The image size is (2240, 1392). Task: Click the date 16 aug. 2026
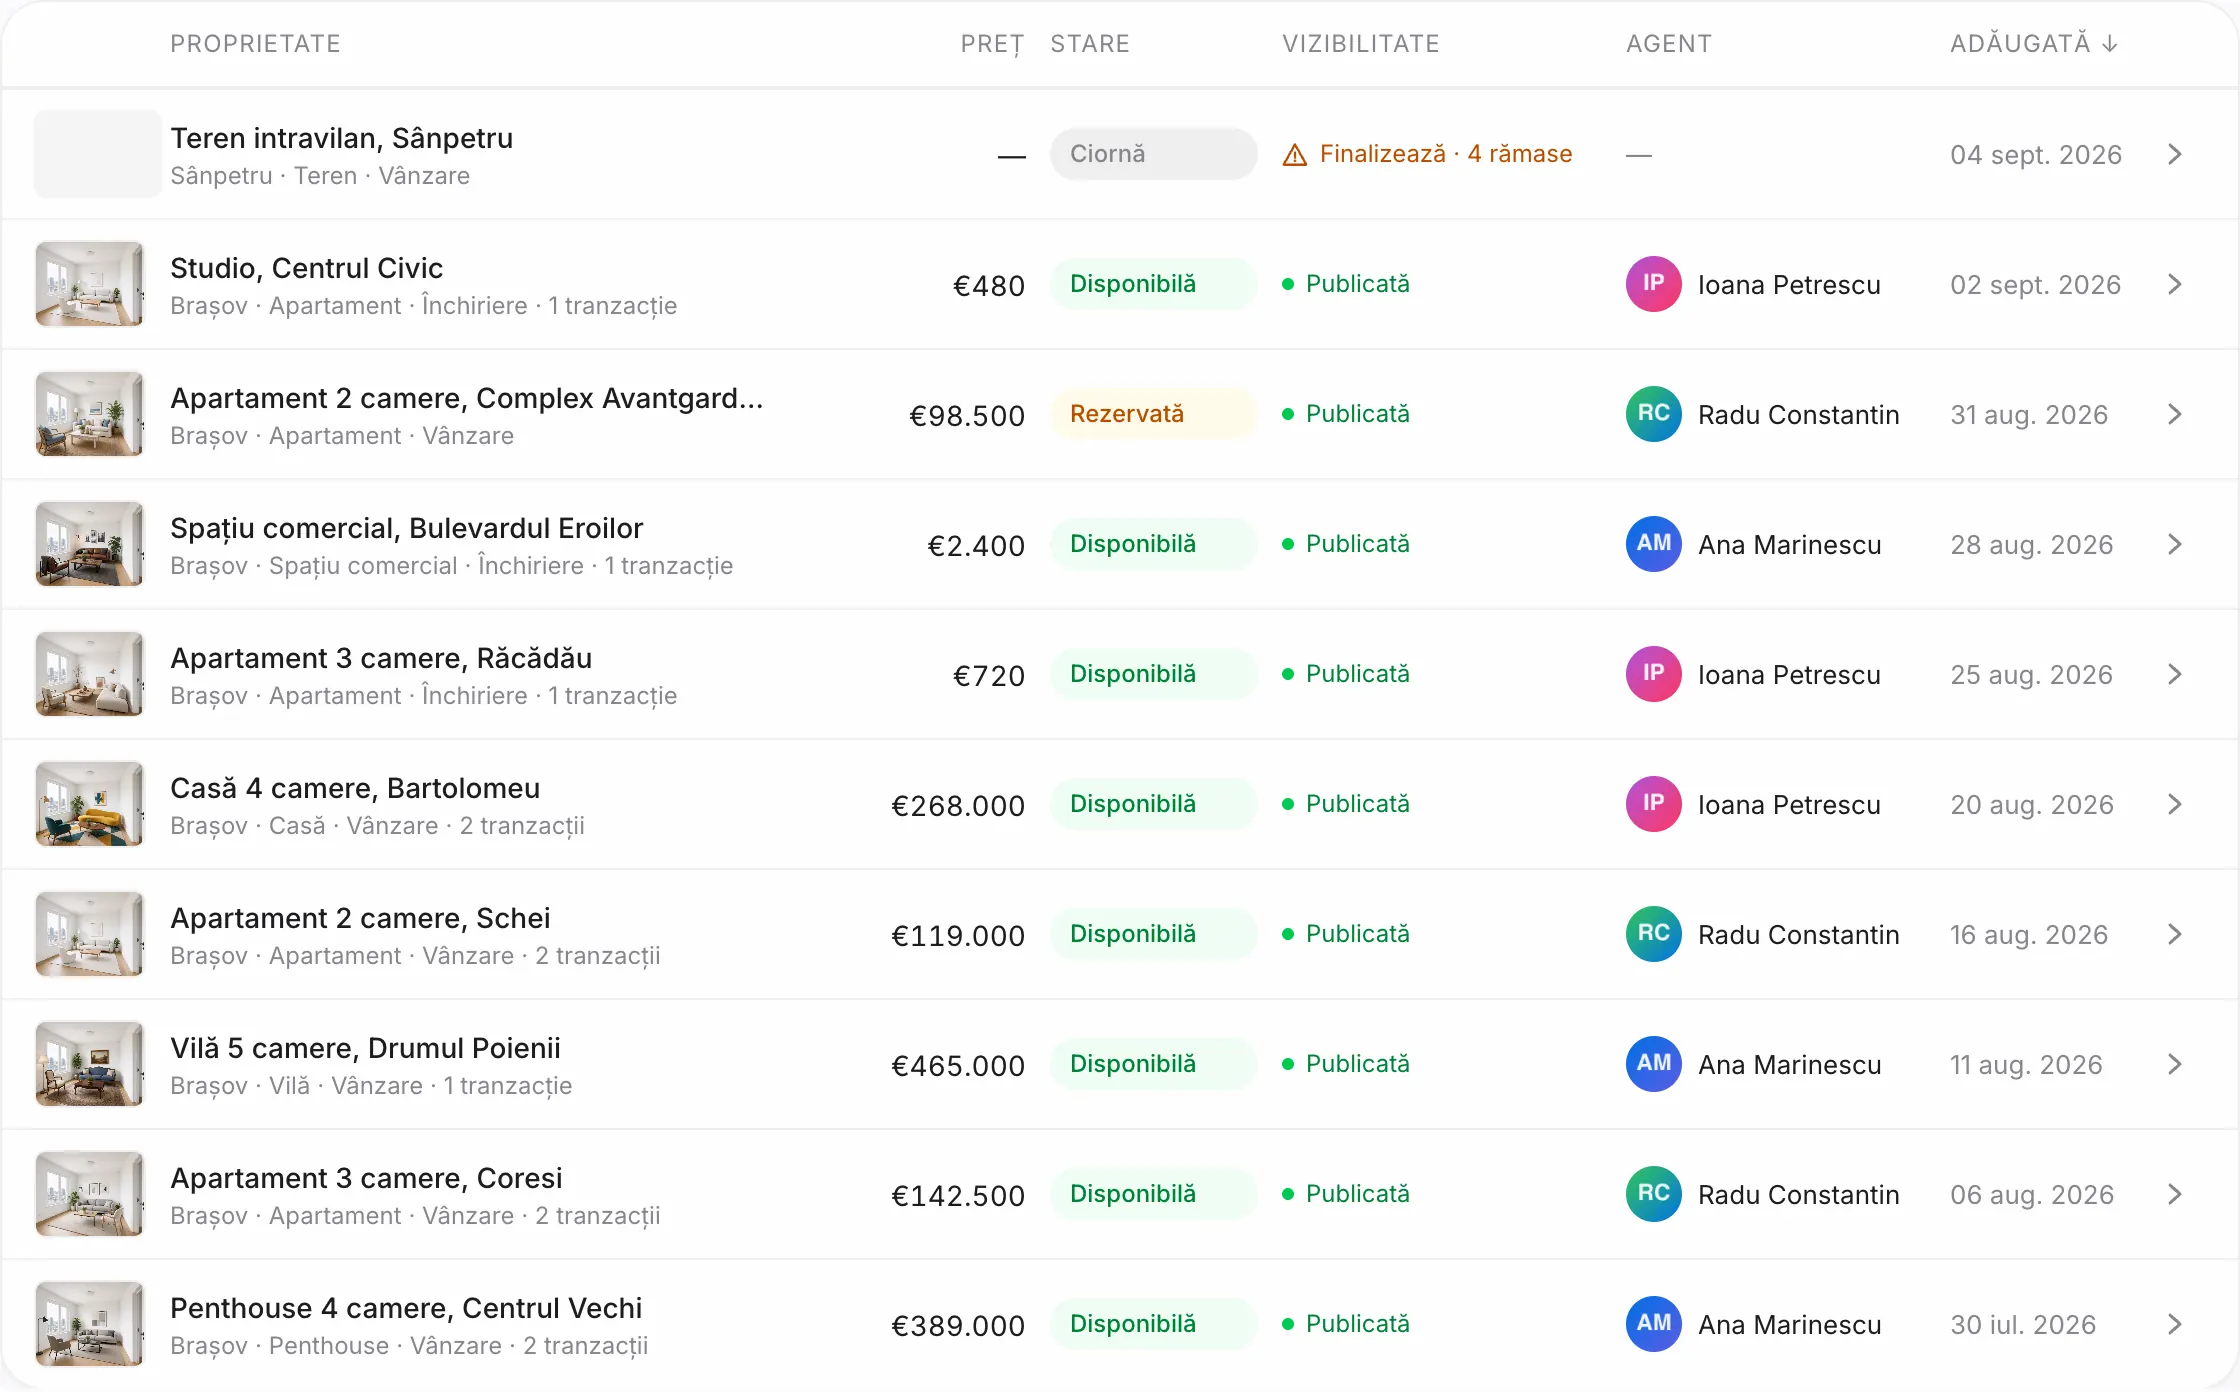(x=2029, y=935)
